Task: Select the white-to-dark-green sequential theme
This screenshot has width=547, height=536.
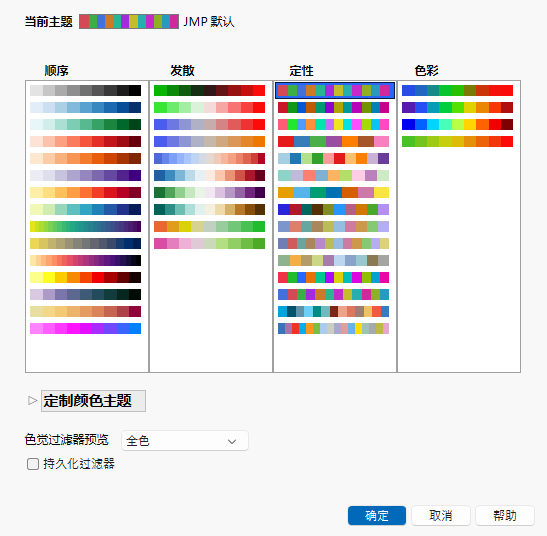Action: tap(85, 125)
